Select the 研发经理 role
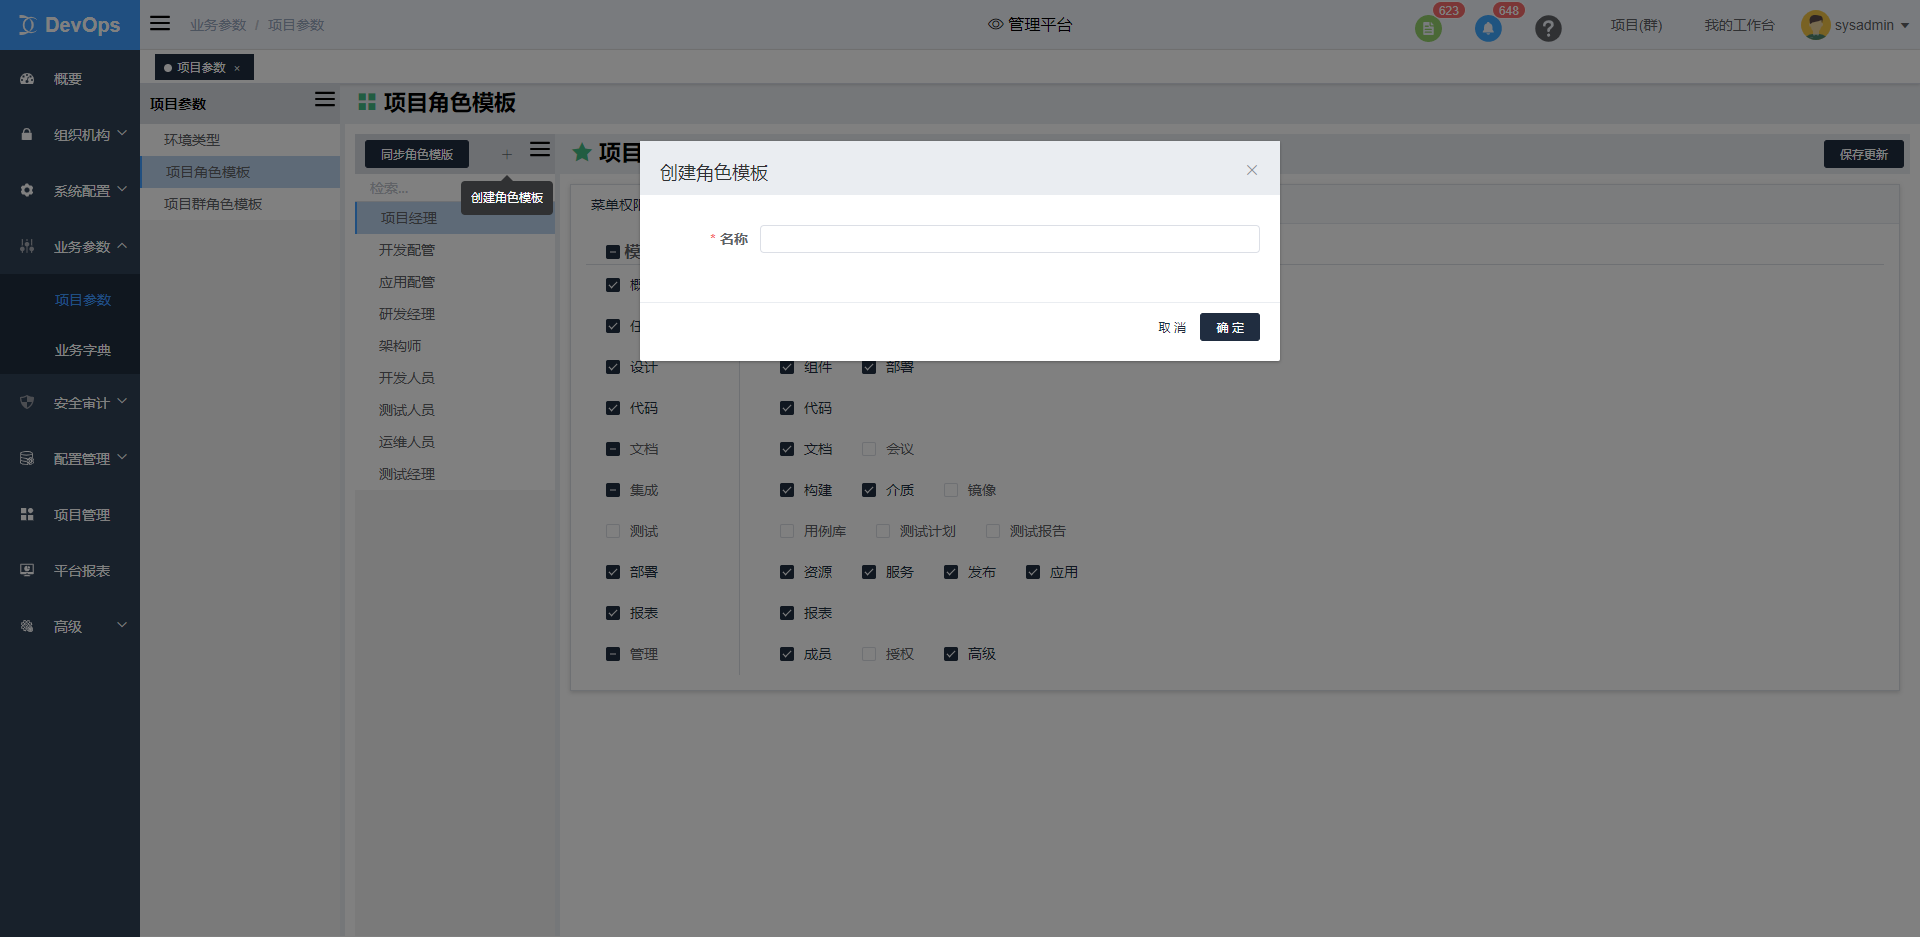The width and height of the screenshot is (1920, 937). coord(455,314)
